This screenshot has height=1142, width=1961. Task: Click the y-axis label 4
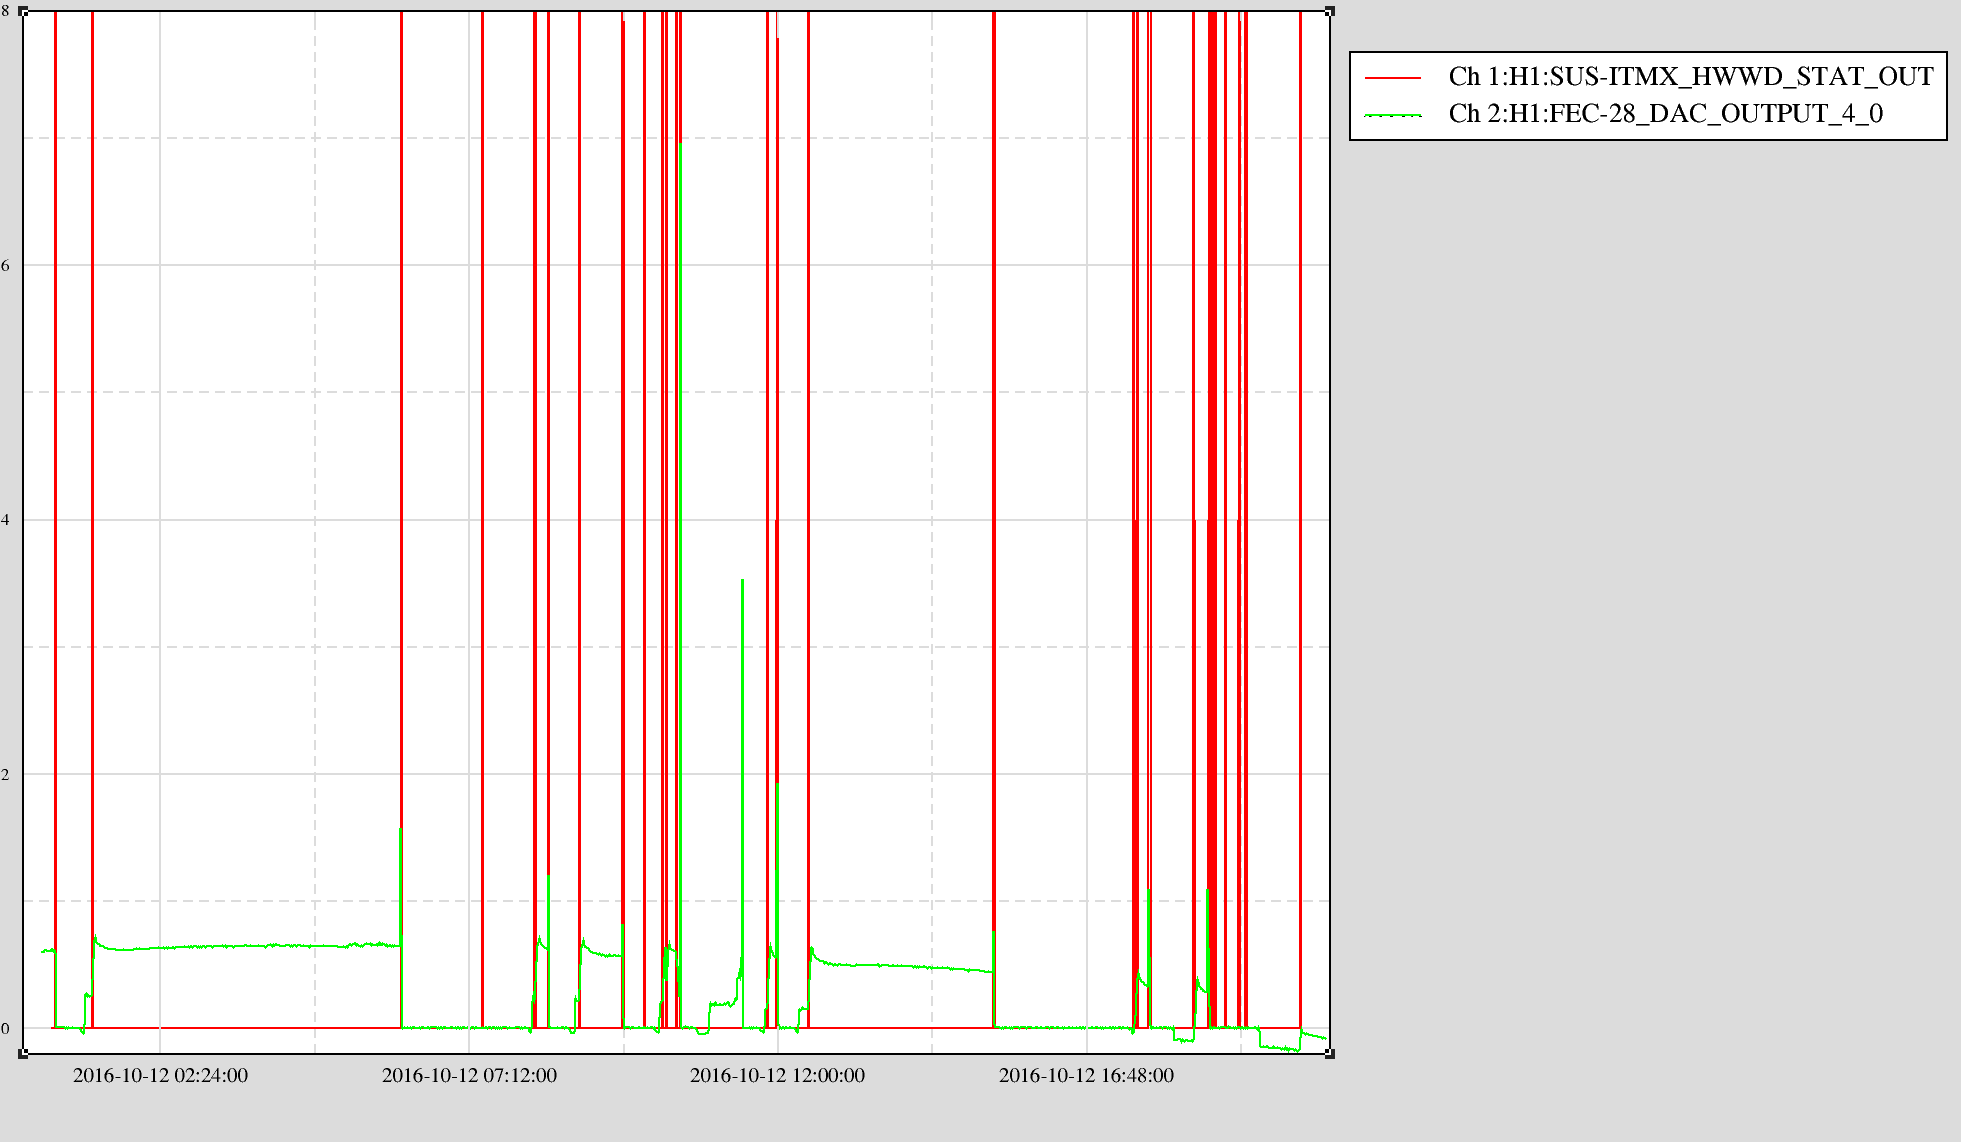5,520
